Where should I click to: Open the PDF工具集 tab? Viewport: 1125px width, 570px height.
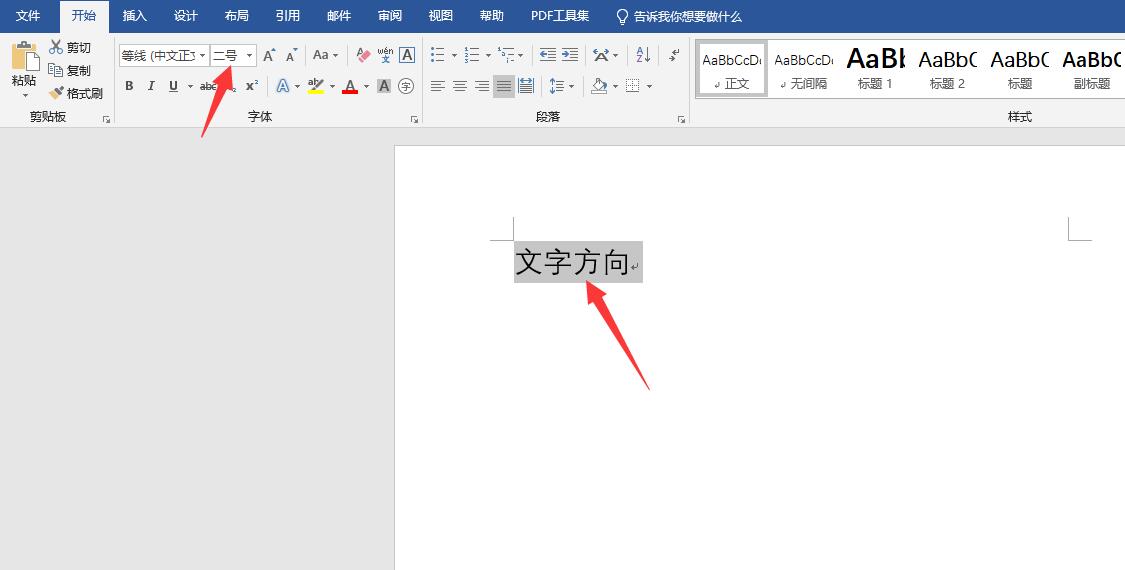point(560,16)
